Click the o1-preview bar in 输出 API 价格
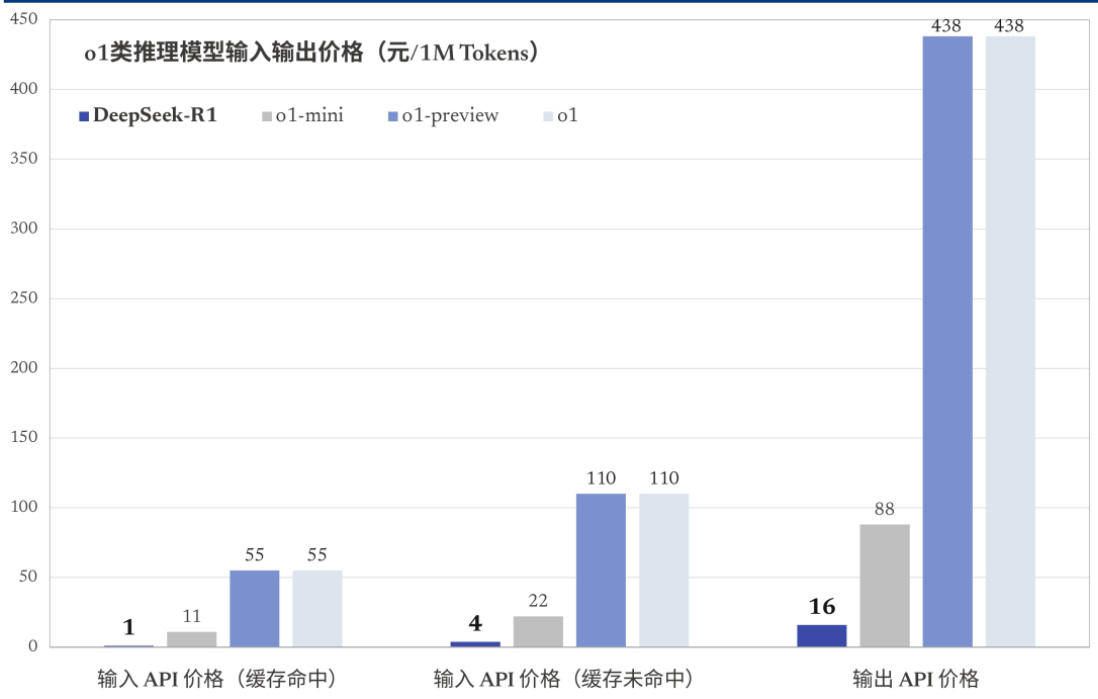The width and height of the screenshot is (1098, 699). pos(947,341)
